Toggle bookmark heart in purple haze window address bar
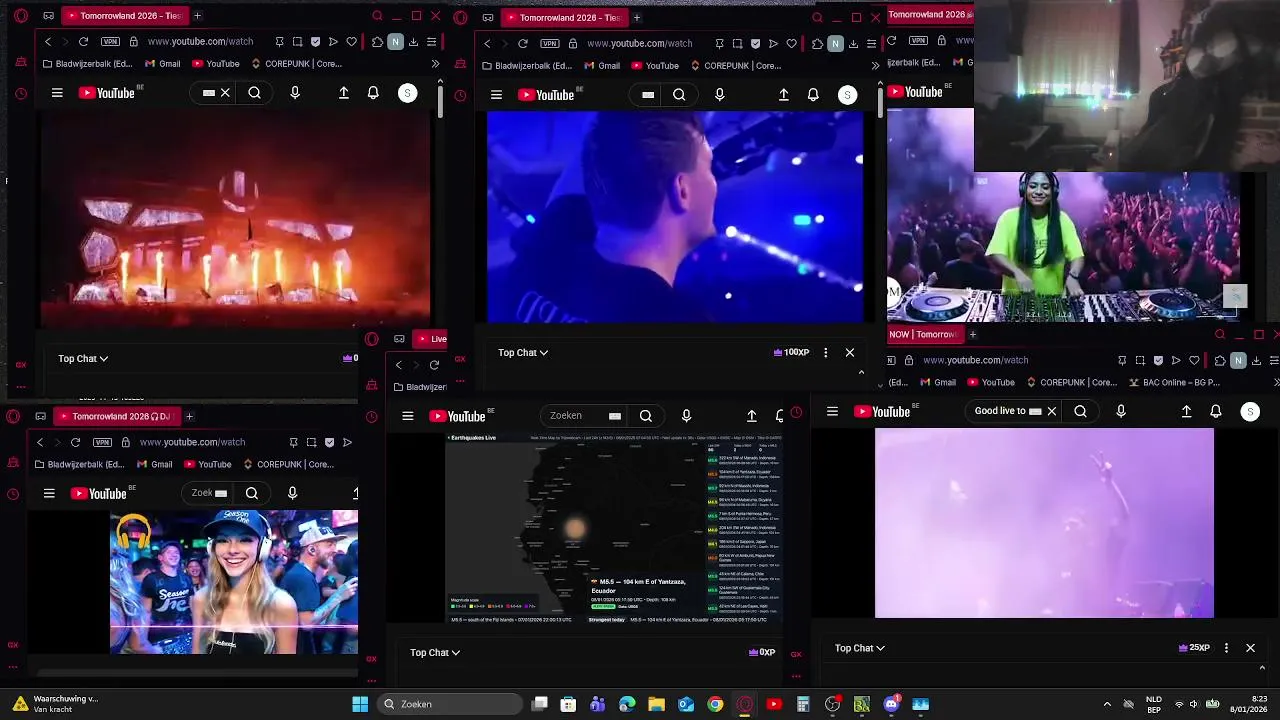Image resolution: width=1280 pixels, height=720 pixels. coord(1193,360)
